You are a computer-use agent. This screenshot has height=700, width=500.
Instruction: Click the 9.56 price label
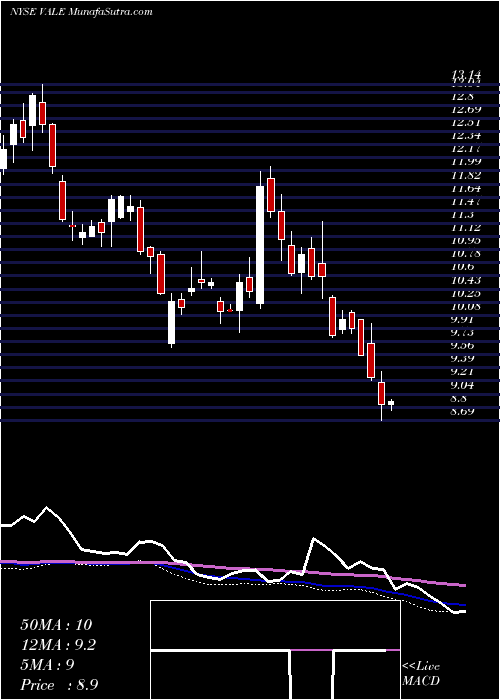[461, 345]
